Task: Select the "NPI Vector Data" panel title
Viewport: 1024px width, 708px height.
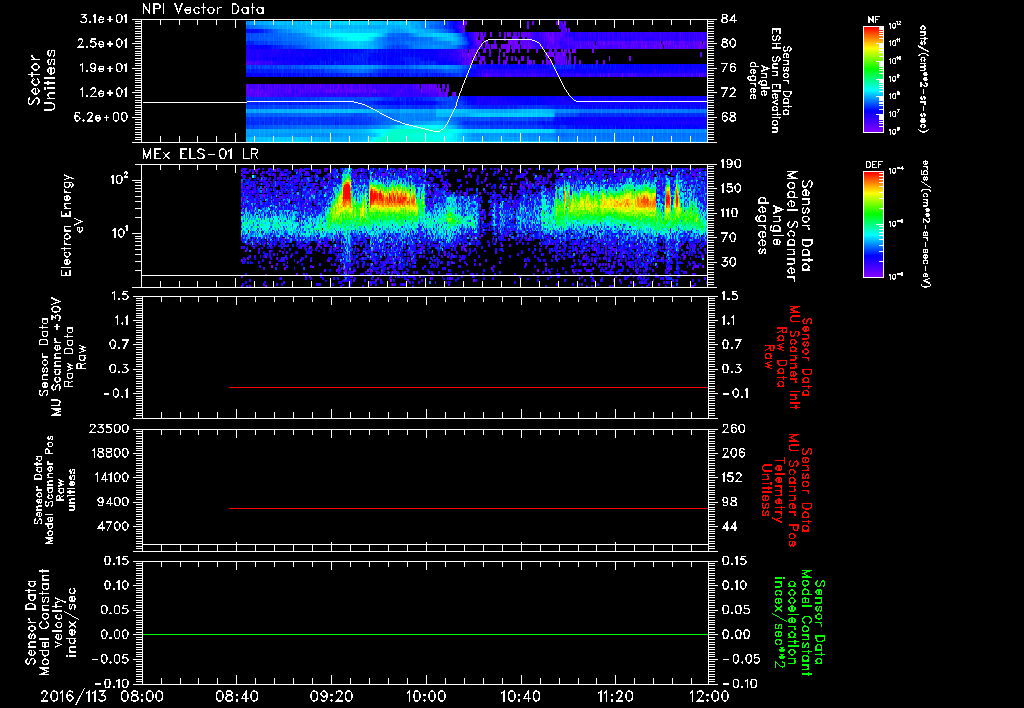Action: pos(203,9)
